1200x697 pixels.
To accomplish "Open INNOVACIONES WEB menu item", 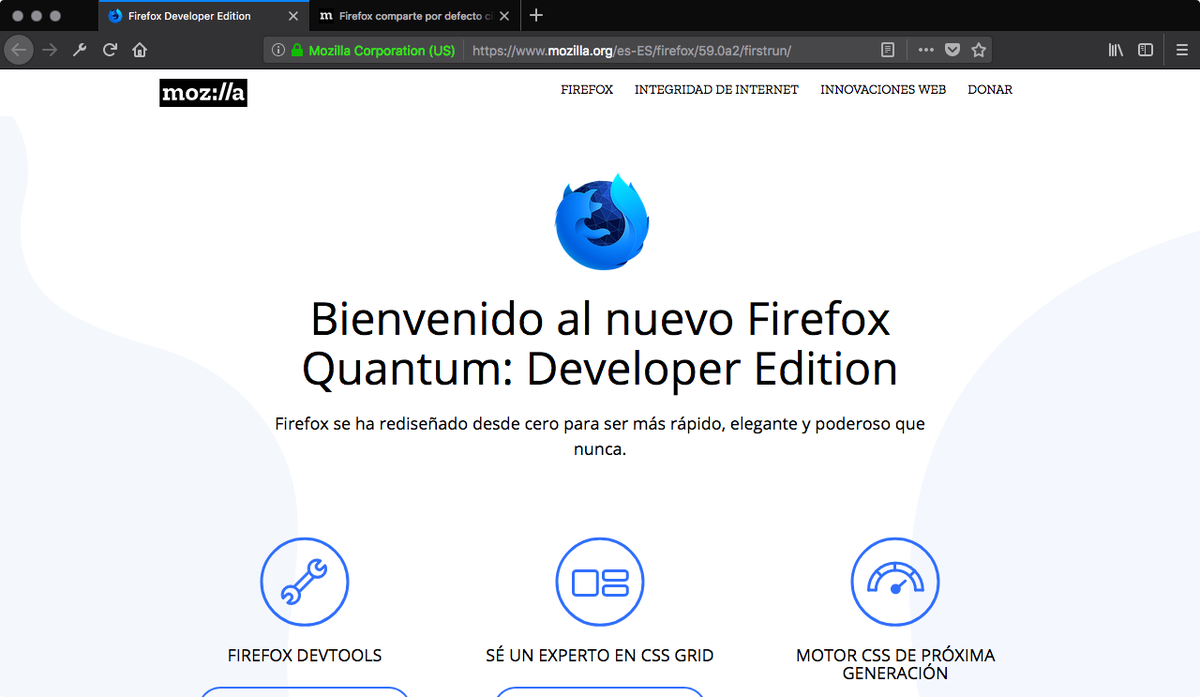I will (x=883, y=90).
